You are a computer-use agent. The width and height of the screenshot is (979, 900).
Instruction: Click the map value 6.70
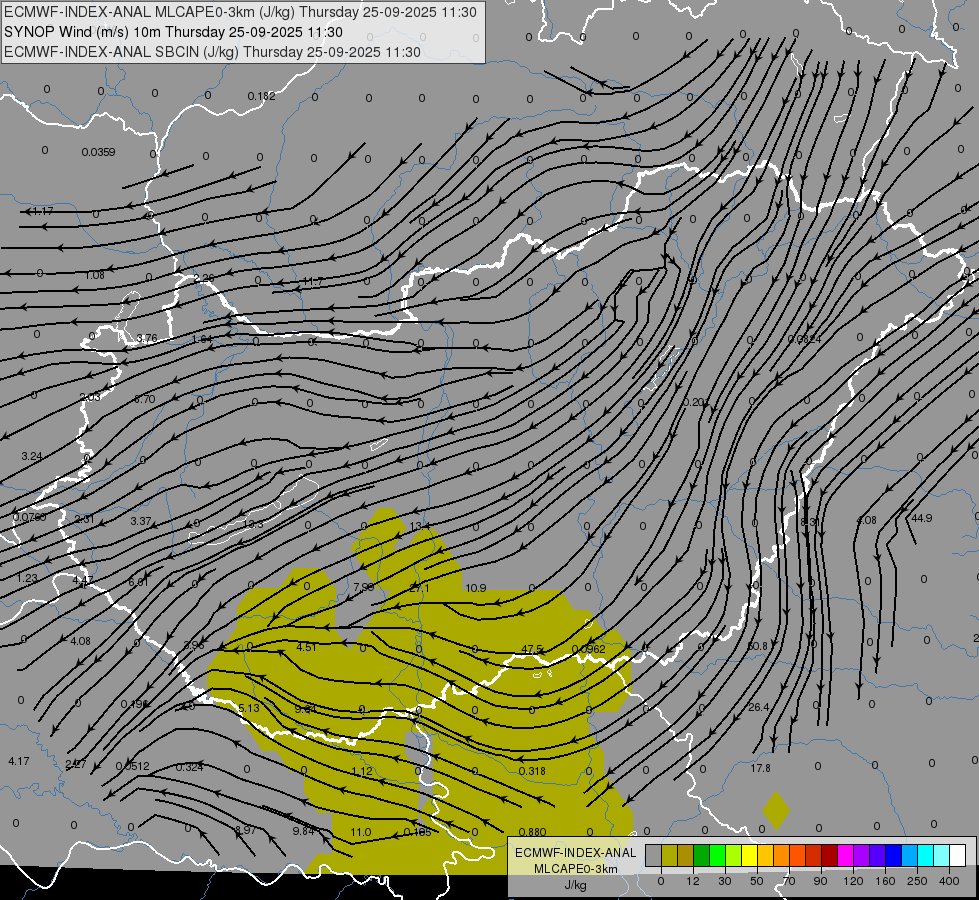145,400
